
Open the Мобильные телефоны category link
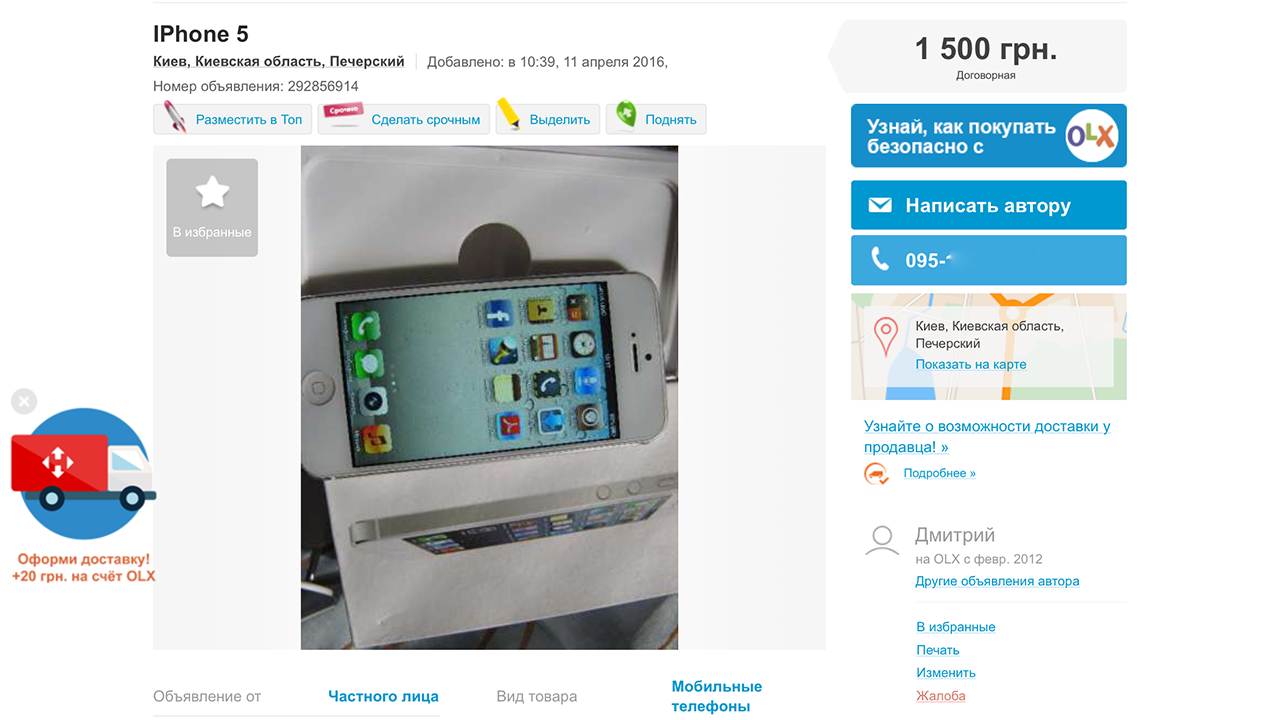716,696
